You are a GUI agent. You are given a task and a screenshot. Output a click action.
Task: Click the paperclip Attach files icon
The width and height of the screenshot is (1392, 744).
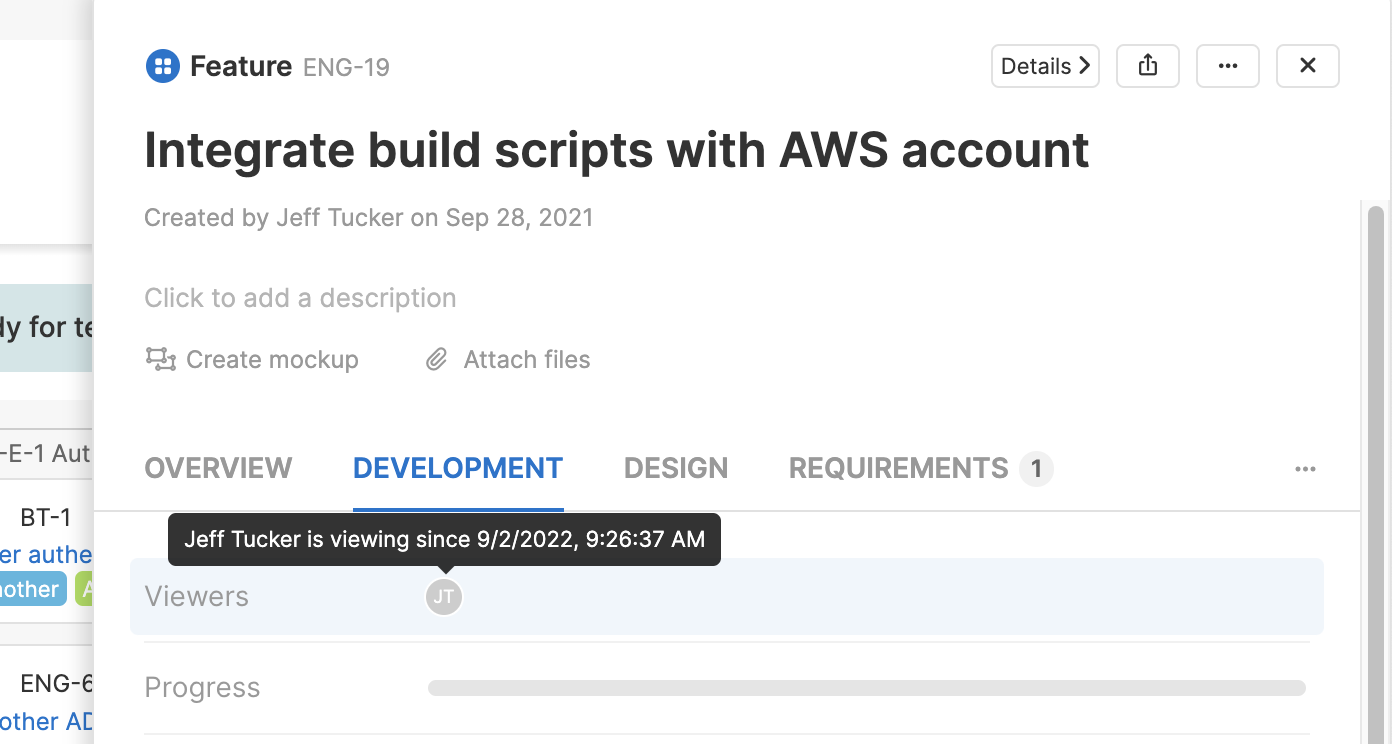[437, 360]
